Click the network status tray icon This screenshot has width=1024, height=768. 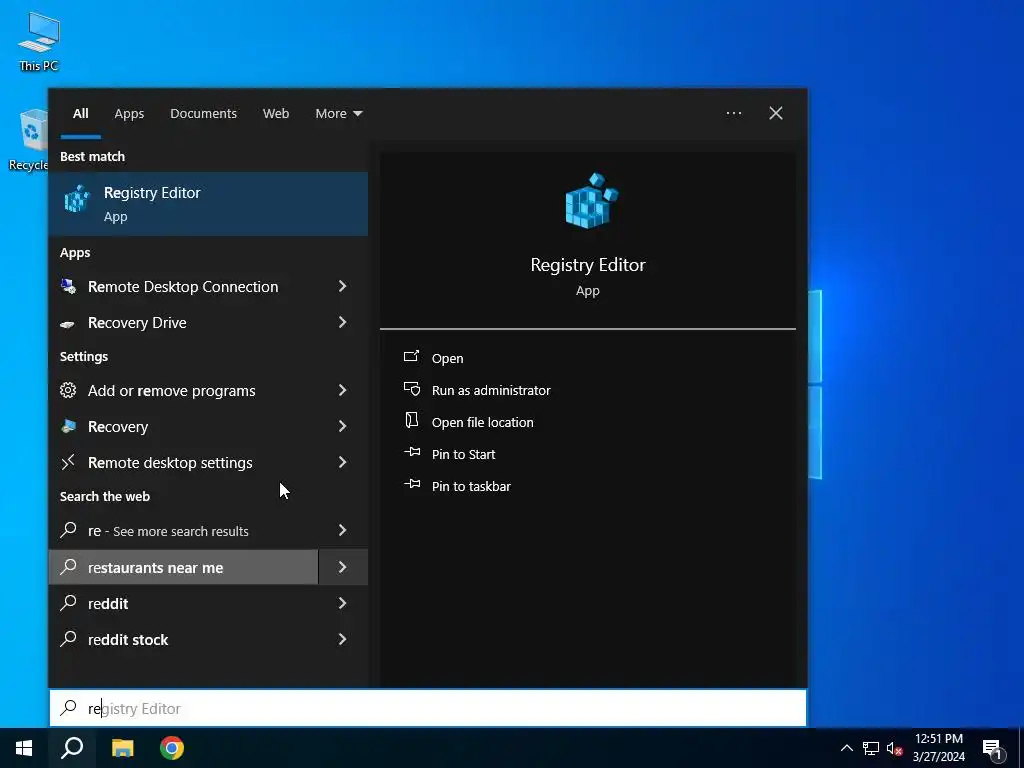(x=871, y=748)
